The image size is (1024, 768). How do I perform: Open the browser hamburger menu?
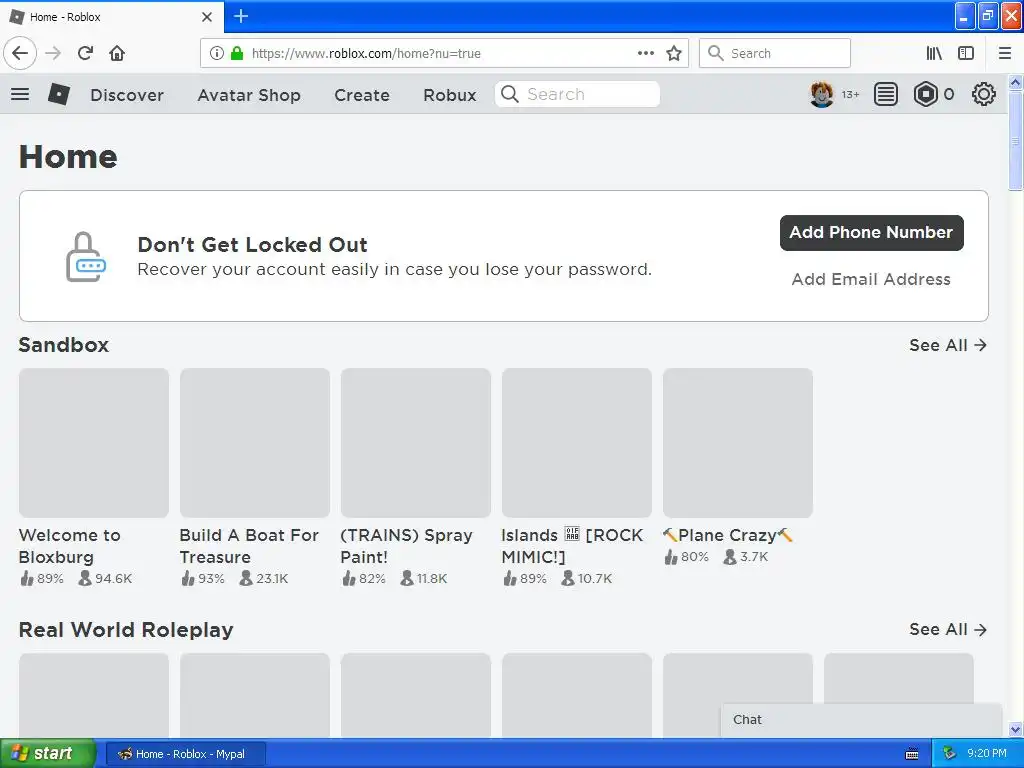coord(1004,54)
